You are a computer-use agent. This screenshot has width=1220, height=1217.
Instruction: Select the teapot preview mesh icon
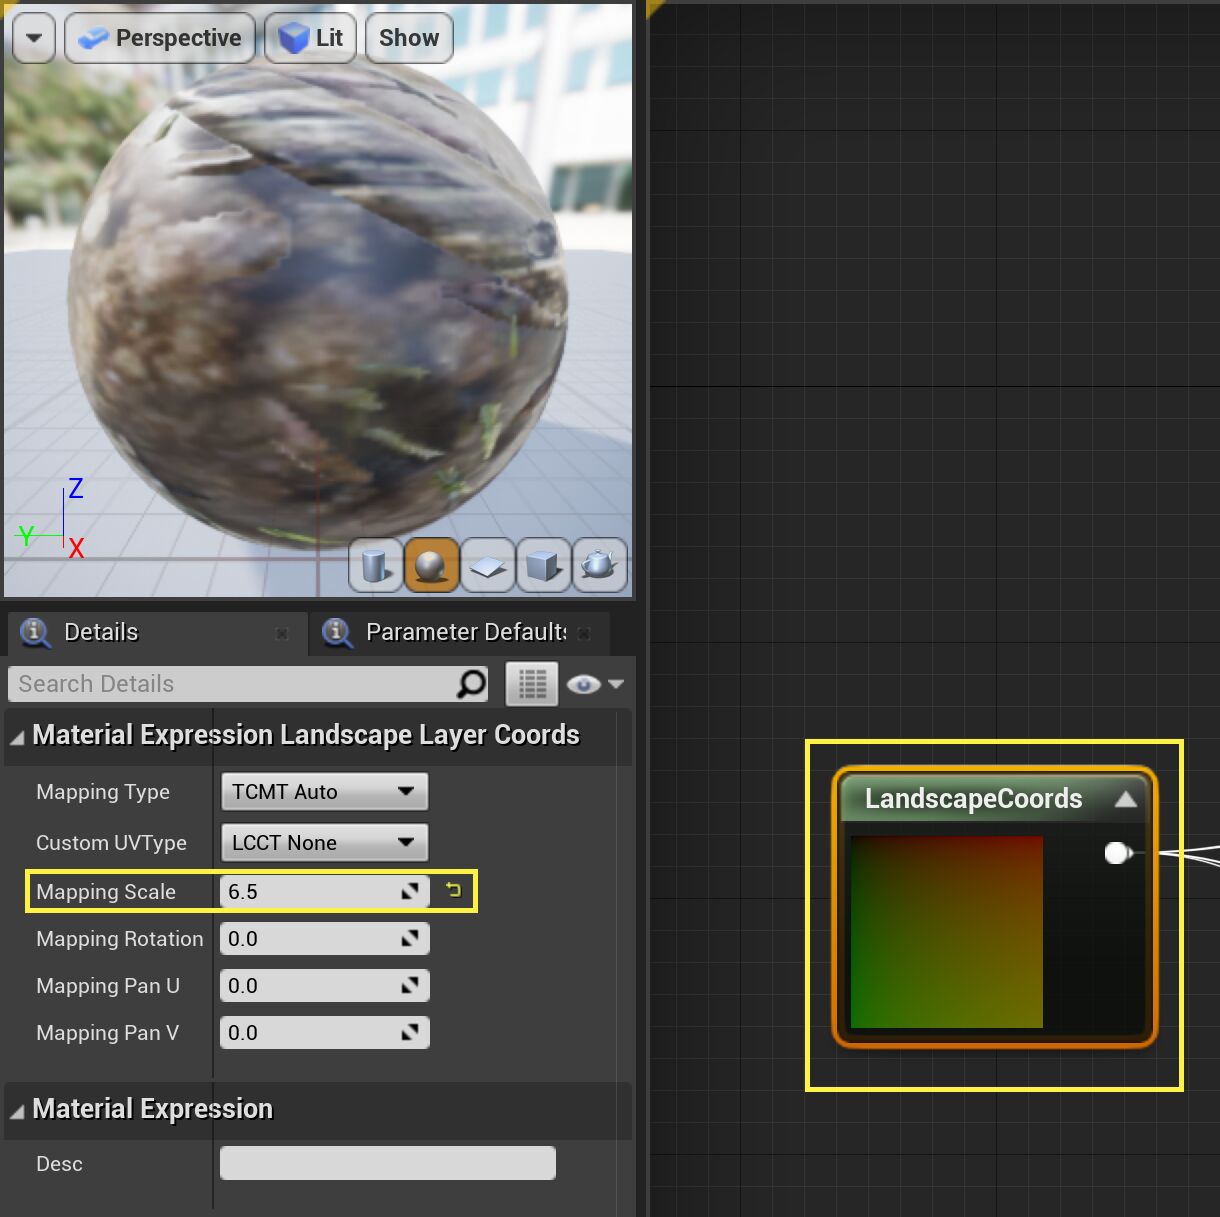coord(599,566)
